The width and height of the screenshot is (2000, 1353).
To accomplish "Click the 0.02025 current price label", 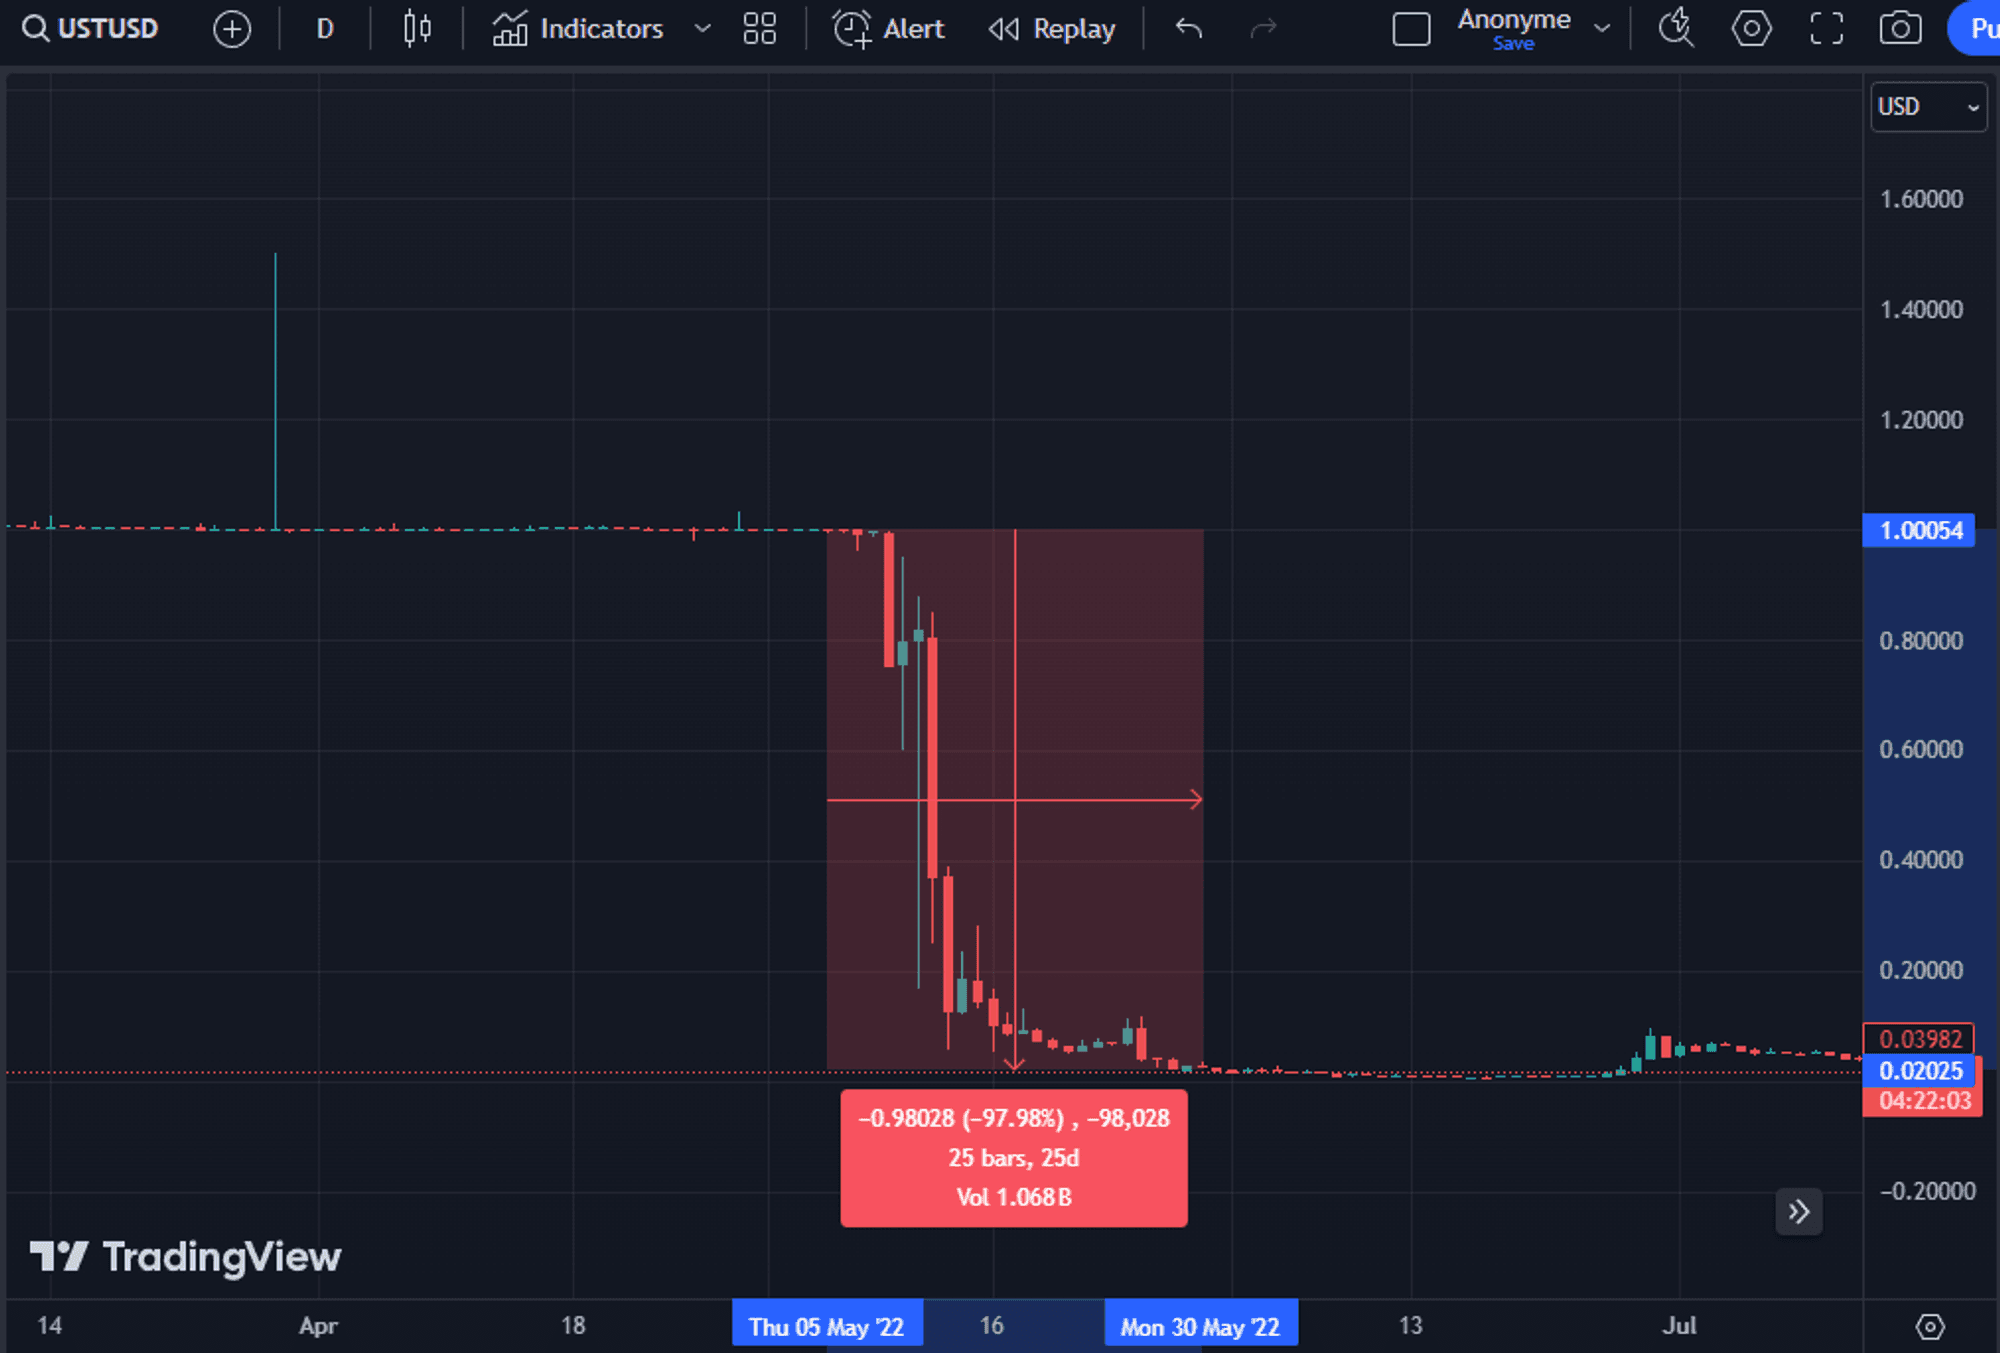I will pos(1921,1071).
